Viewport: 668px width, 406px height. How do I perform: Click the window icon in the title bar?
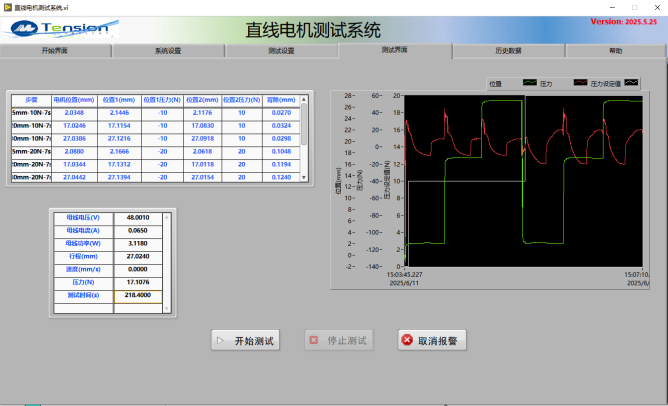click(7, 6)
